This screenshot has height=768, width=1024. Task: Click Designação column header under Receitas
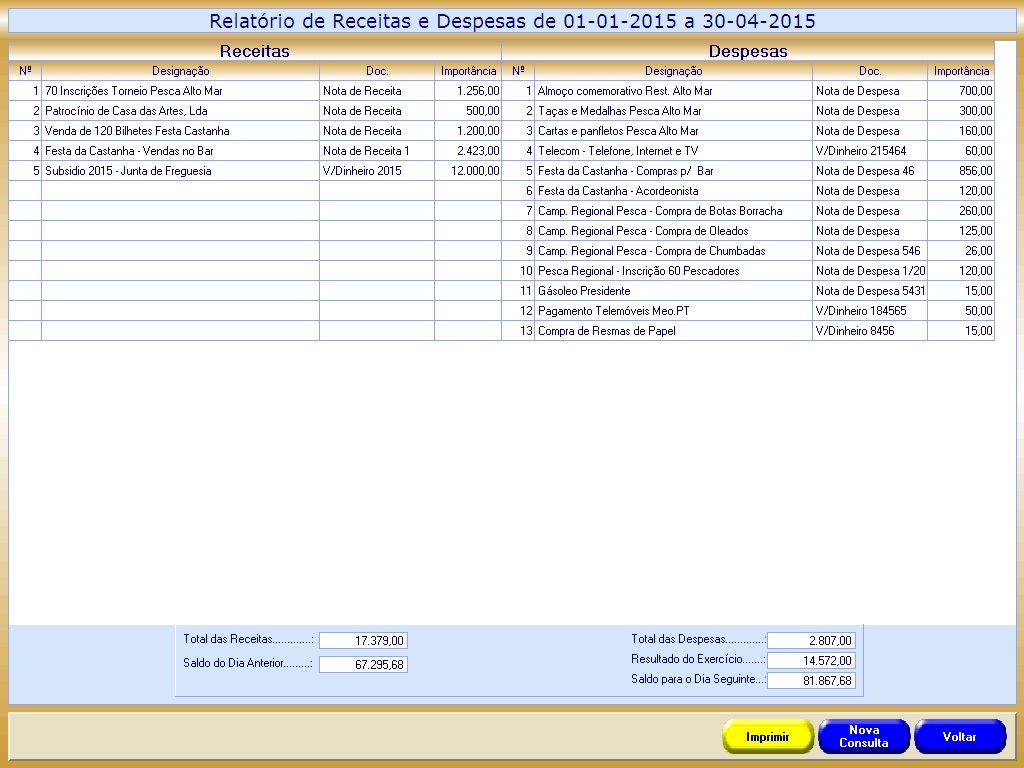(x=180, y=71)
